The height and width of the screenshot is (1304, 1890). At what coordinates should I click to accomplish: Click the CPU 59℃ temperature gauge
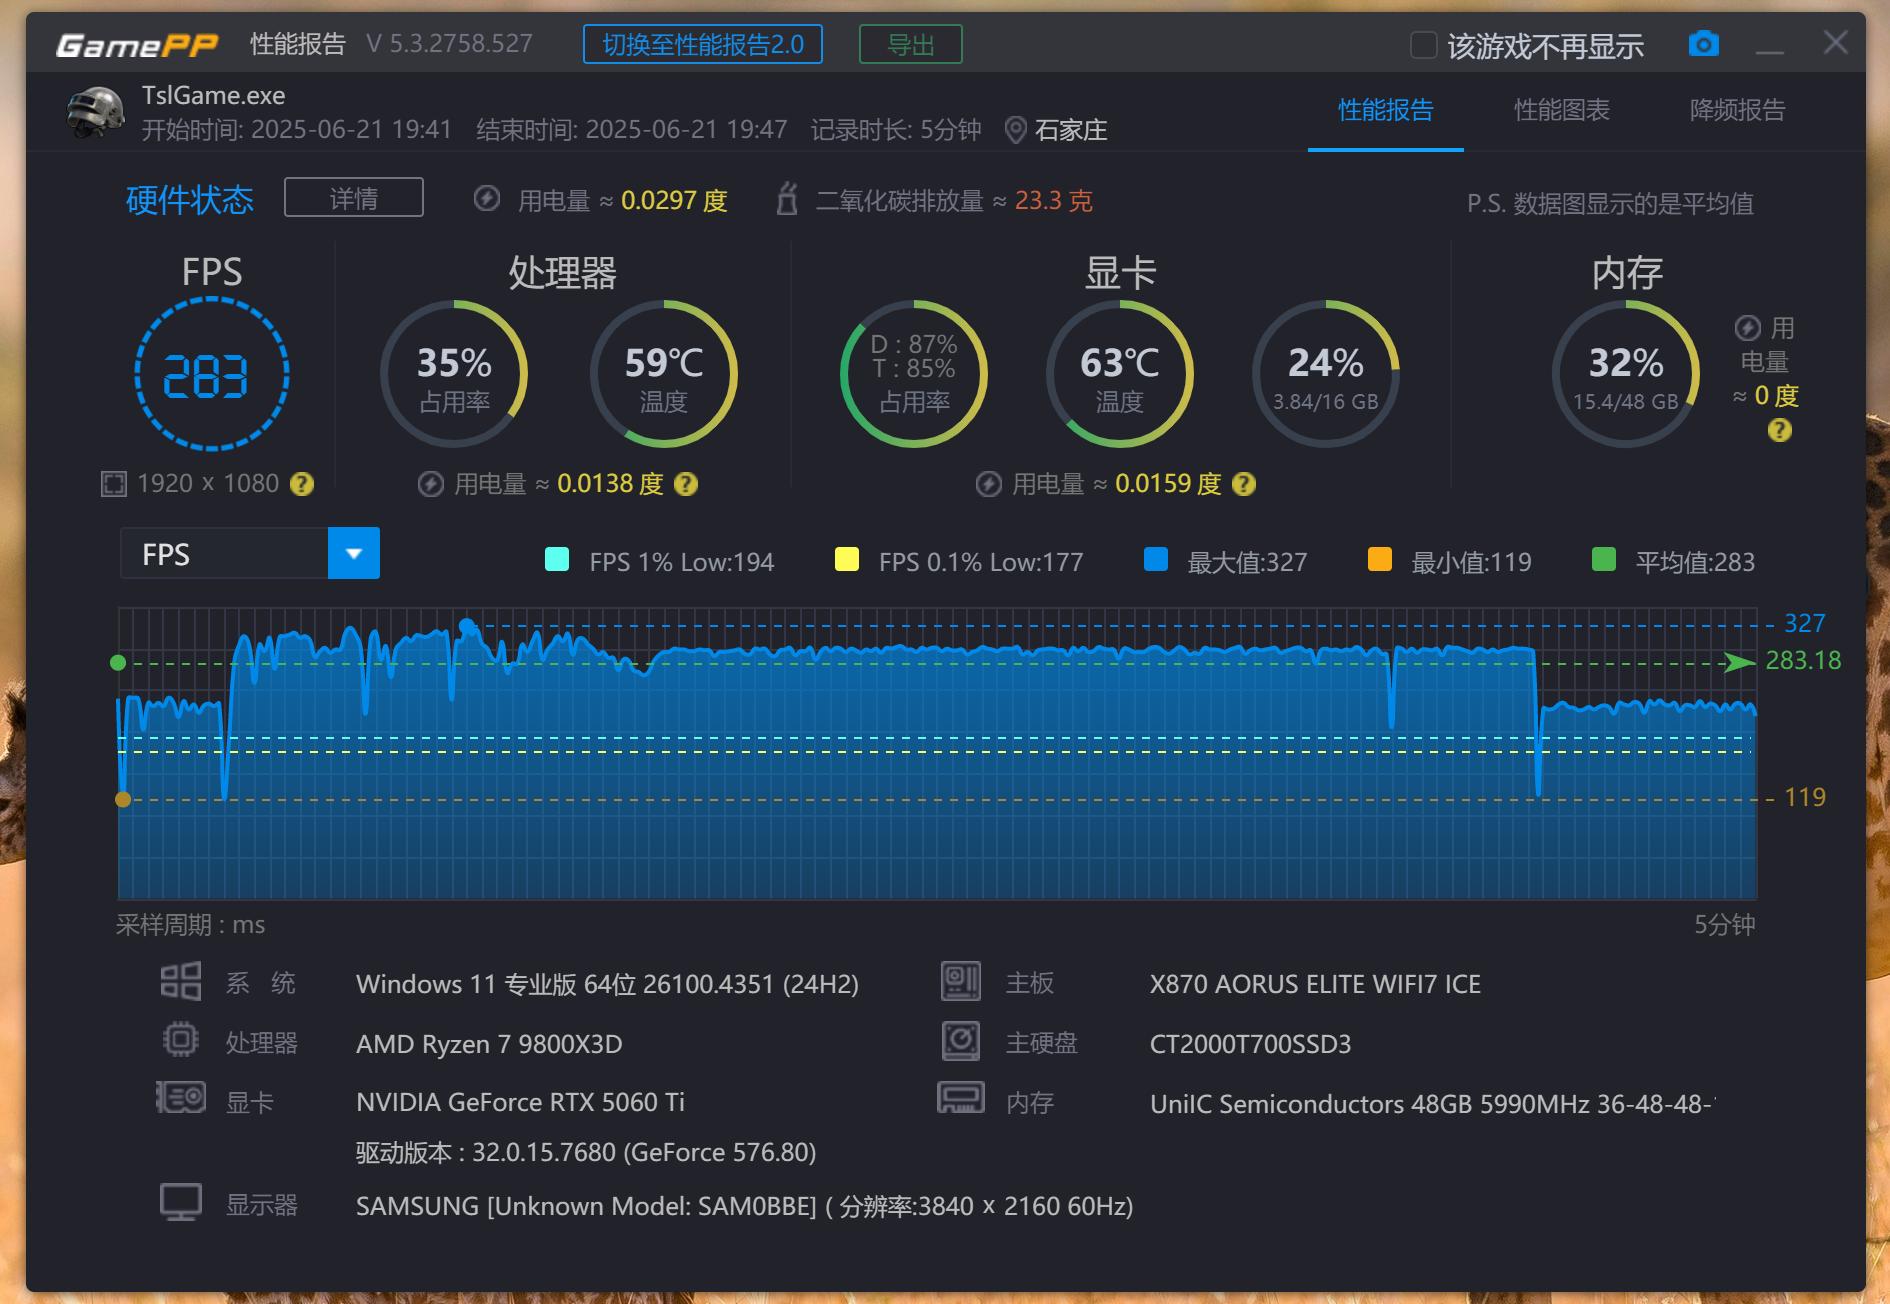tap(664, 374)
